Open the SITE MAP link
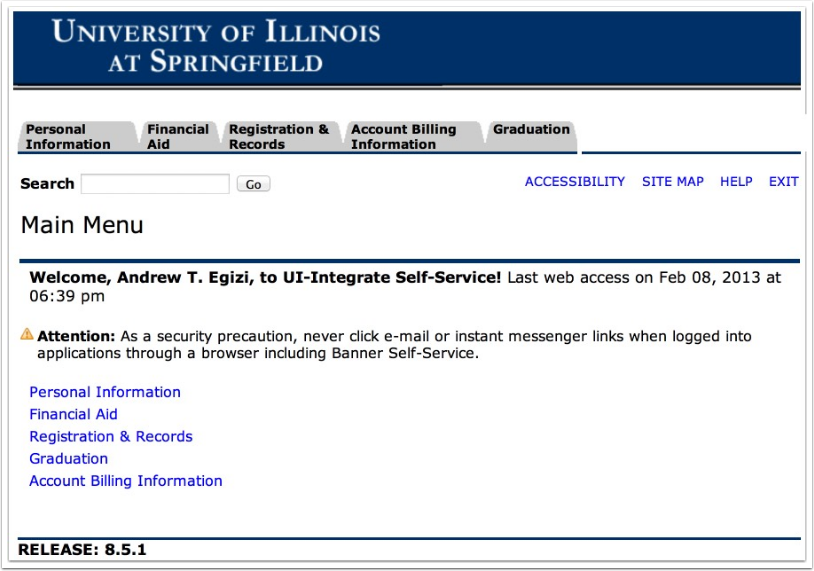814x571 pixels. click(x=673, y=182)
